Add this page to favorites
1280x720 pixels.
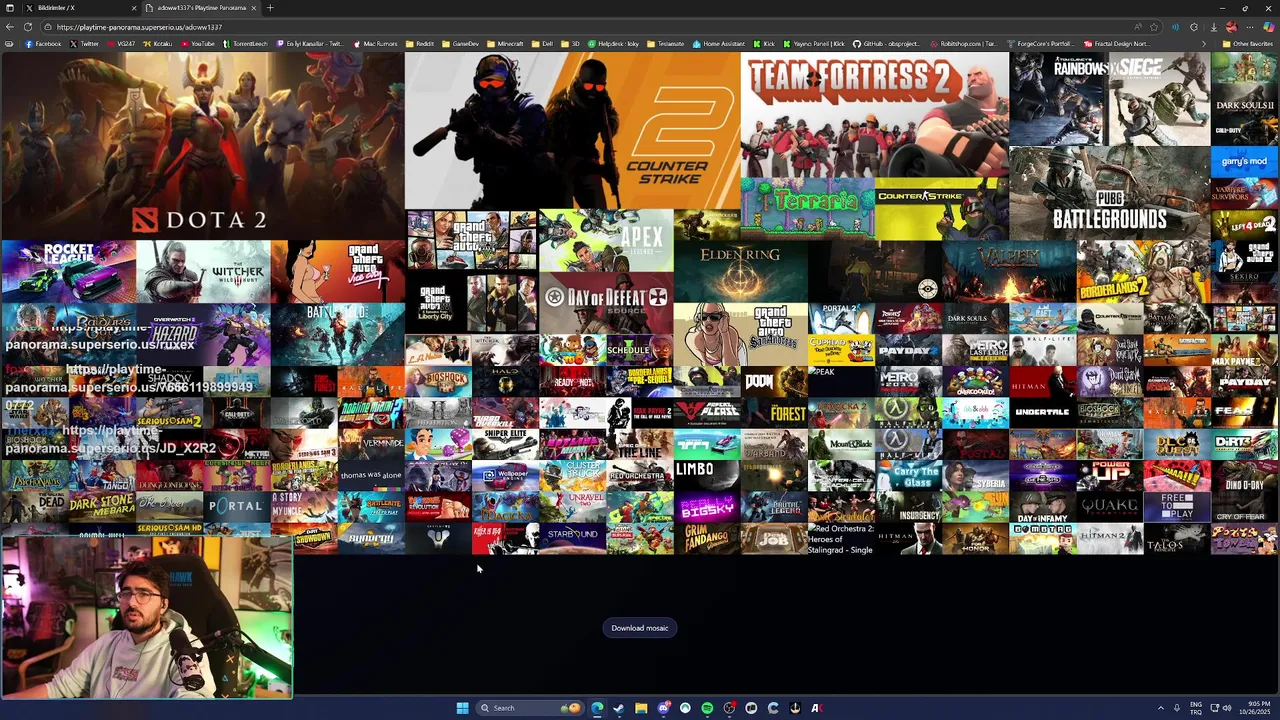[x=1154, y=27]
